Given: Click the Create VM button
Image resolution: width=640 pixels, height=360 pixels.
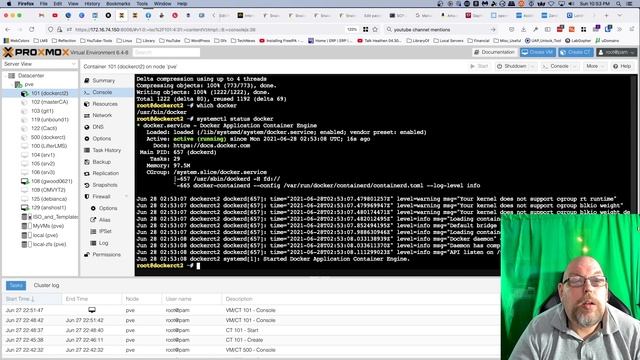Looking at the screenshot, I should click(538, 52).
